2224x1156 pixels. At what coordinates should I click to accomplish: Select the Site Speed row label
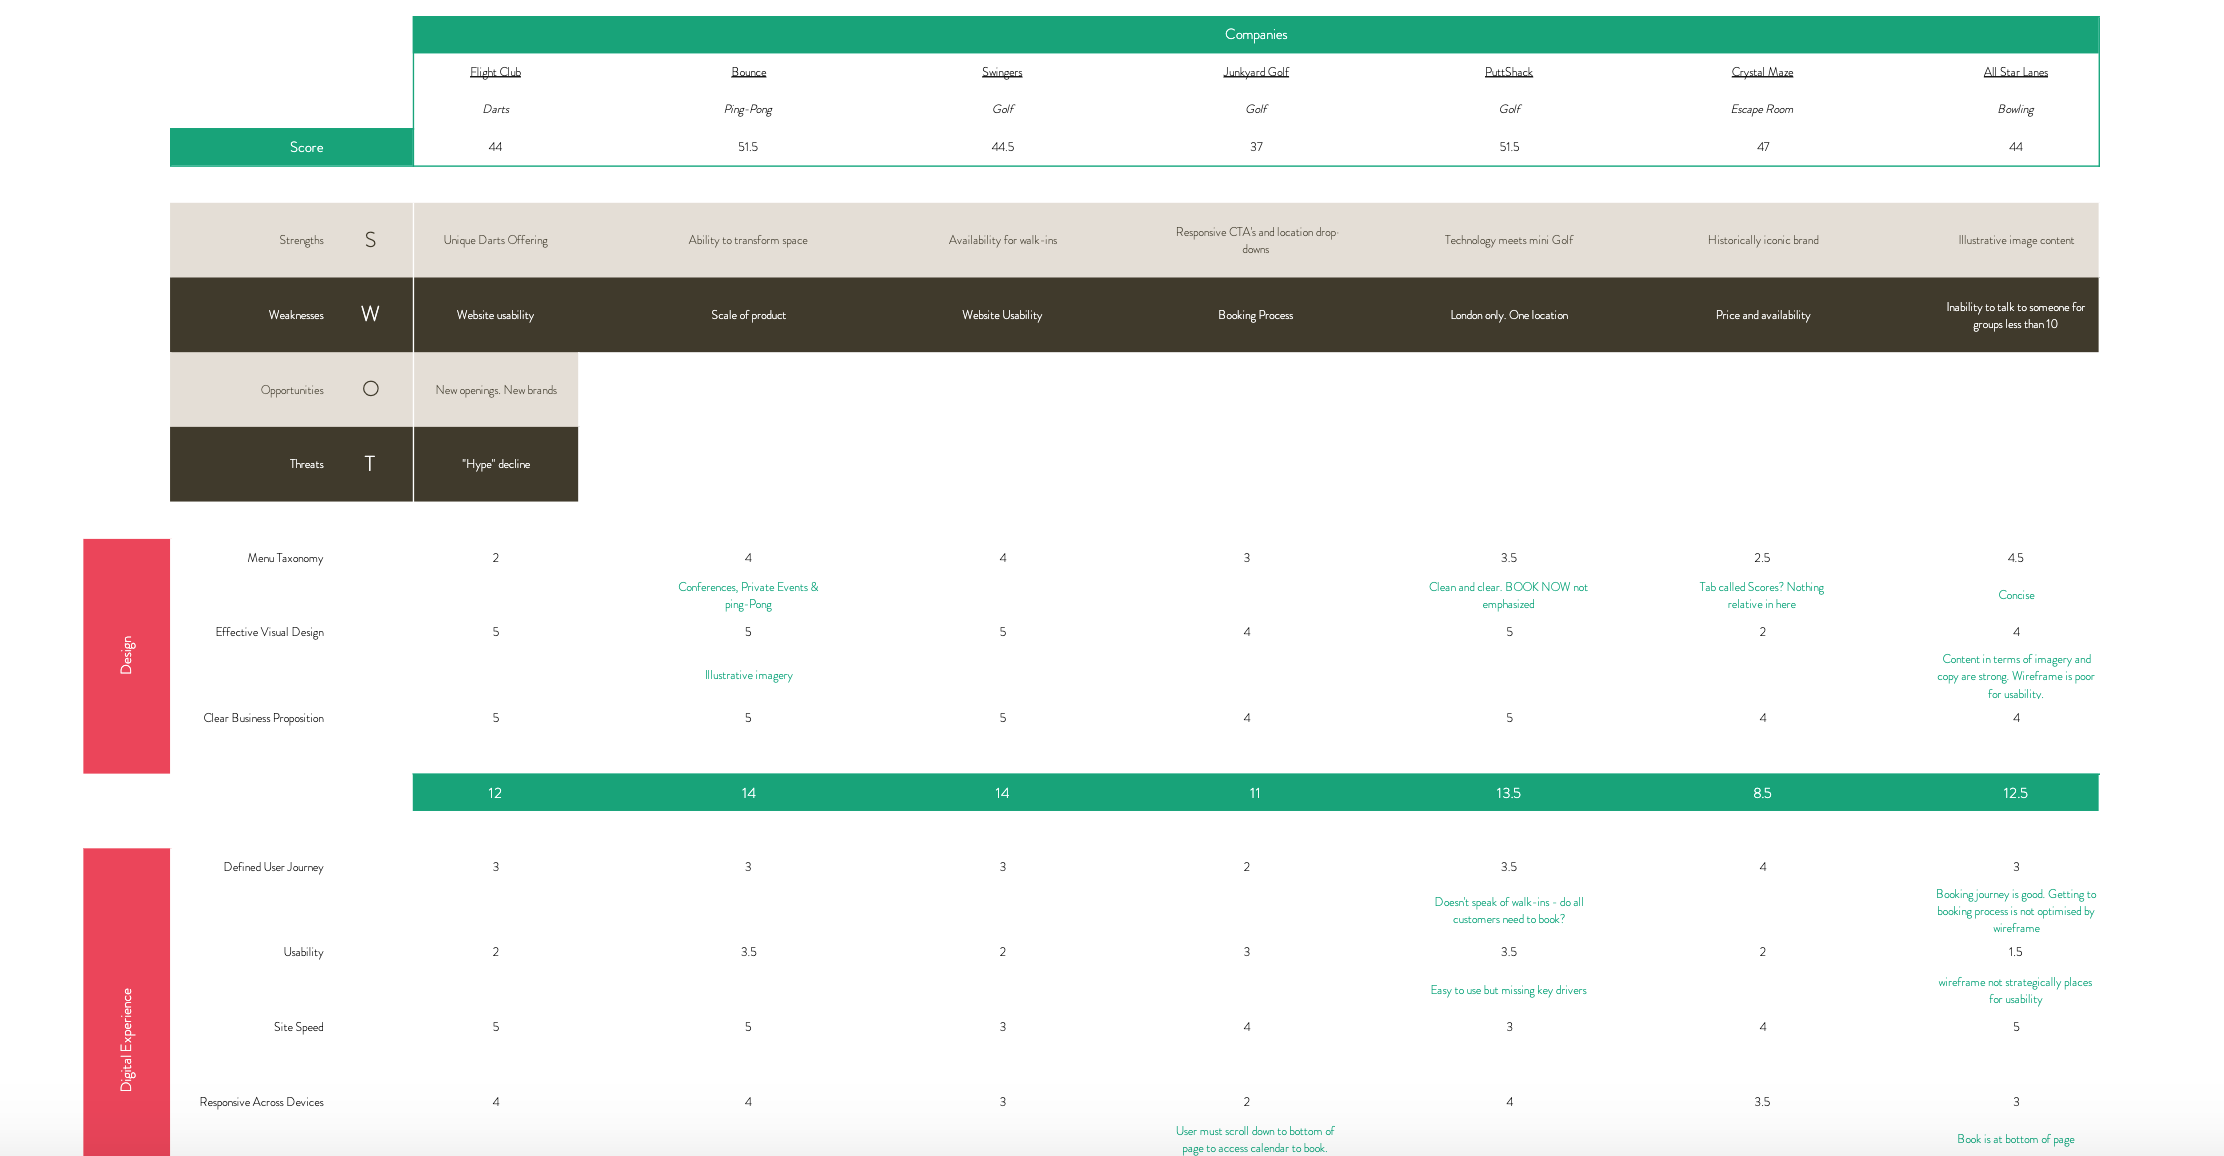(x=298, y=1027)
